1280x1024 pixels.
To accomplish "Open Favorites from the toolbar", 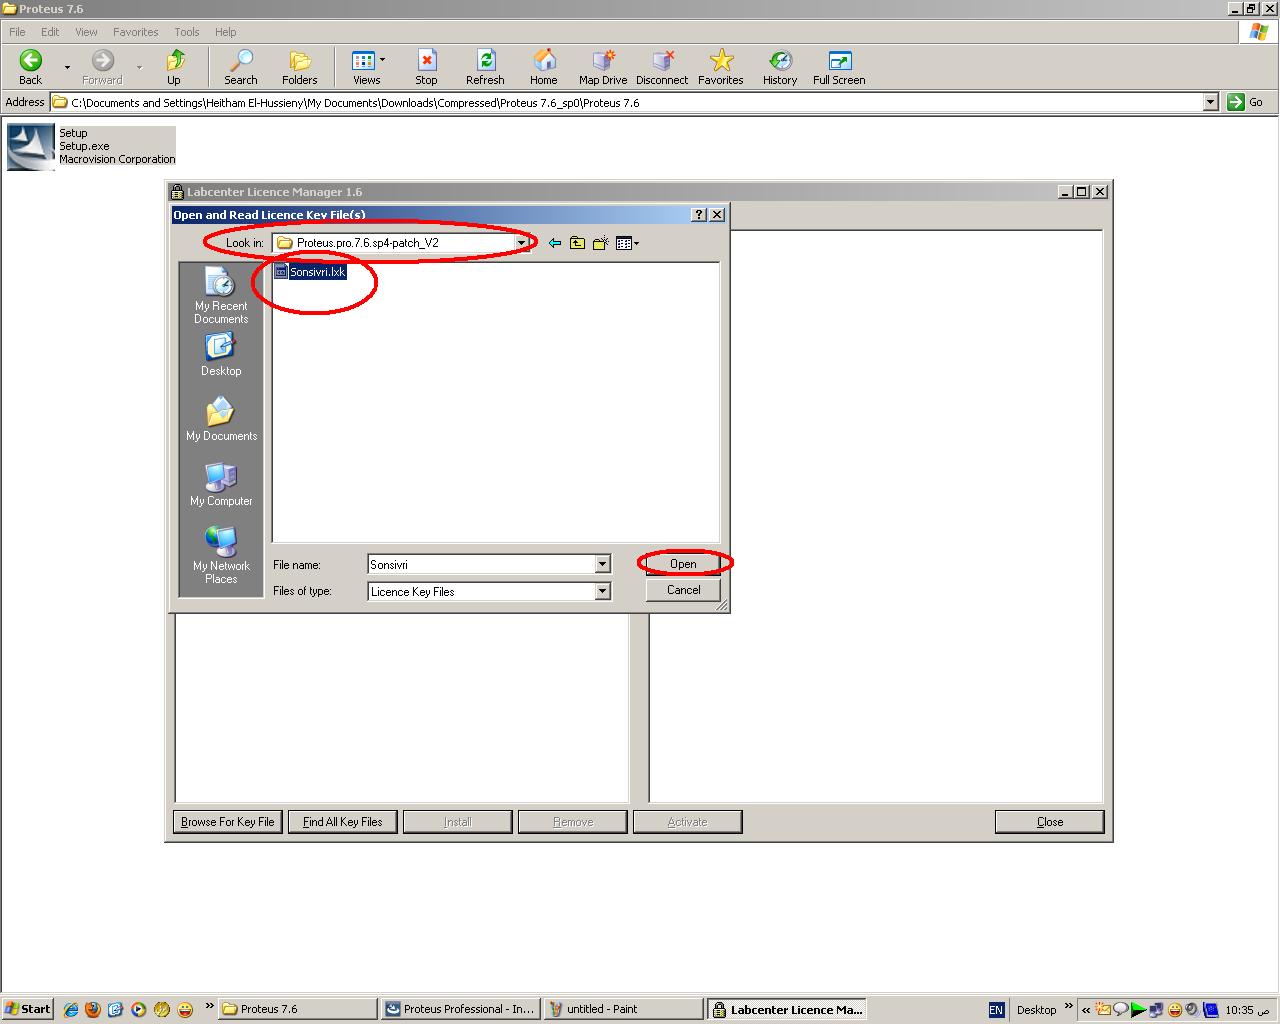I will (x=720, y=67).
